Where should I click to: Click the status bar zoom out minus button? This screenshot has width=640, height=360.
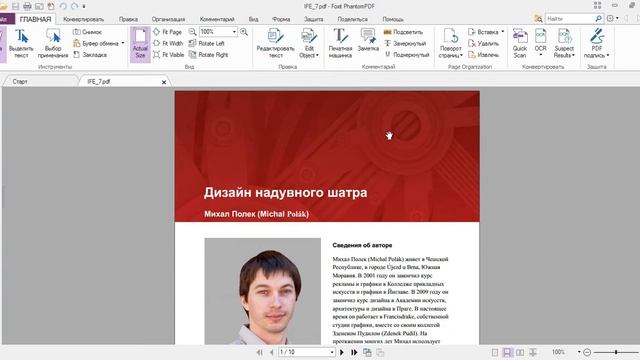pyautogui.click(x=587, y=352)
